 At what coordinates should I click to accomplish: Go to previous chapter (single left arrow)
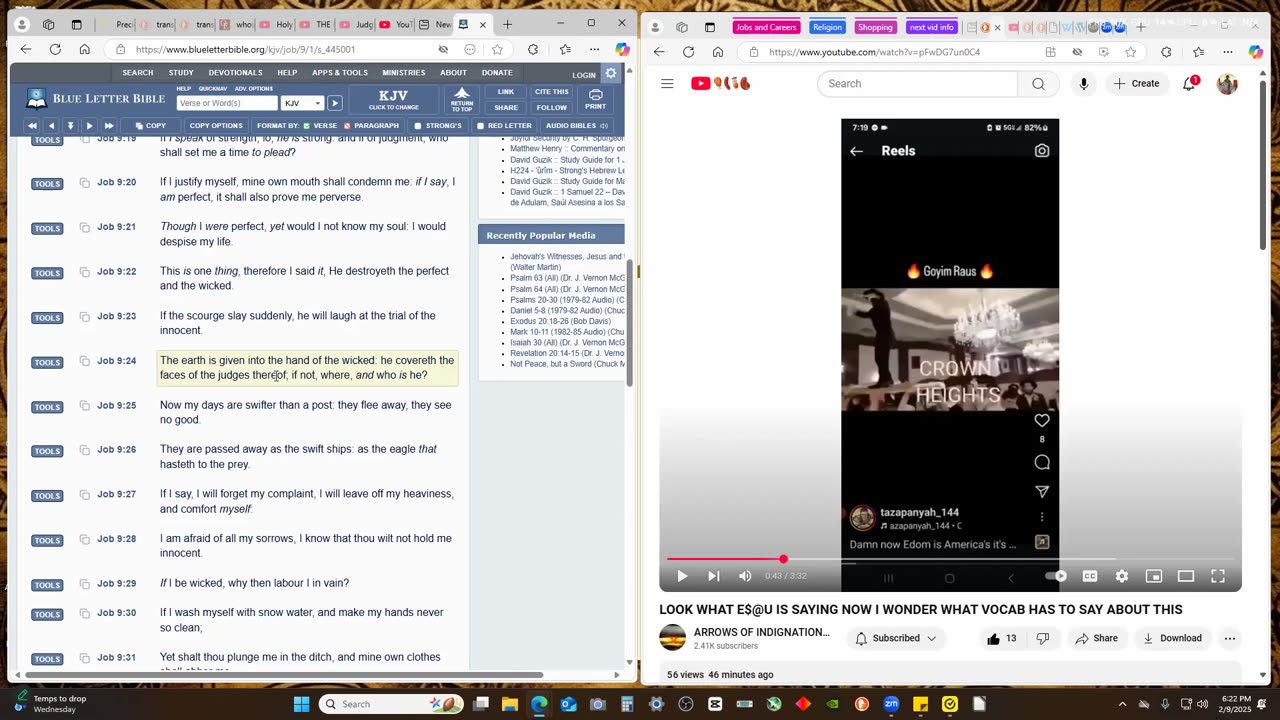coord(51,126)
